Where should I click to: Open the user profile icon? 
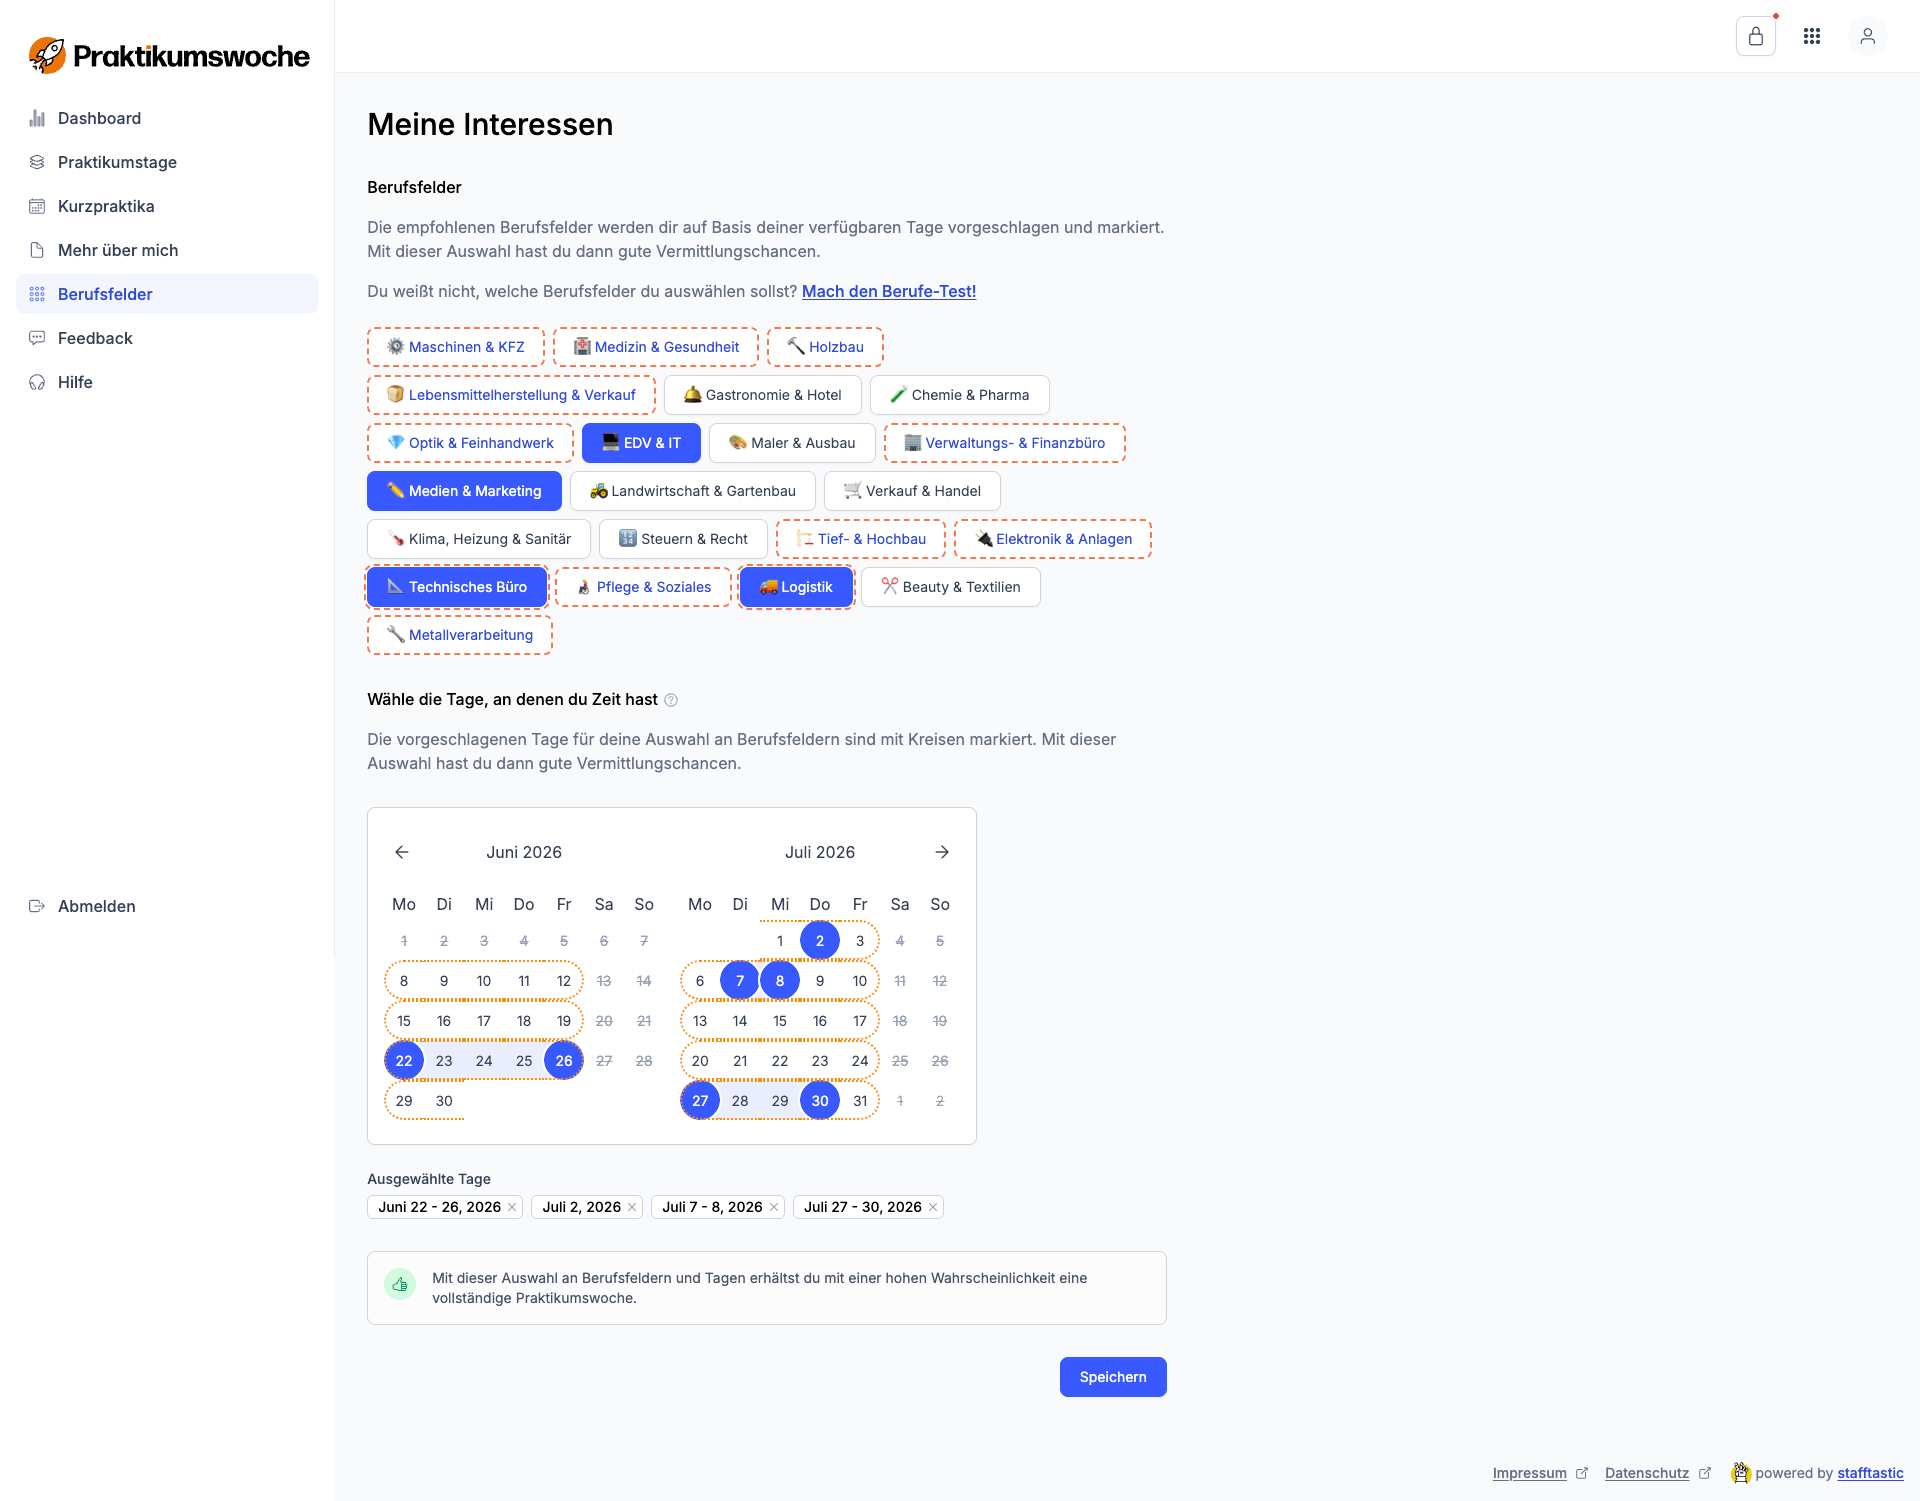(x=1867, y=37)
